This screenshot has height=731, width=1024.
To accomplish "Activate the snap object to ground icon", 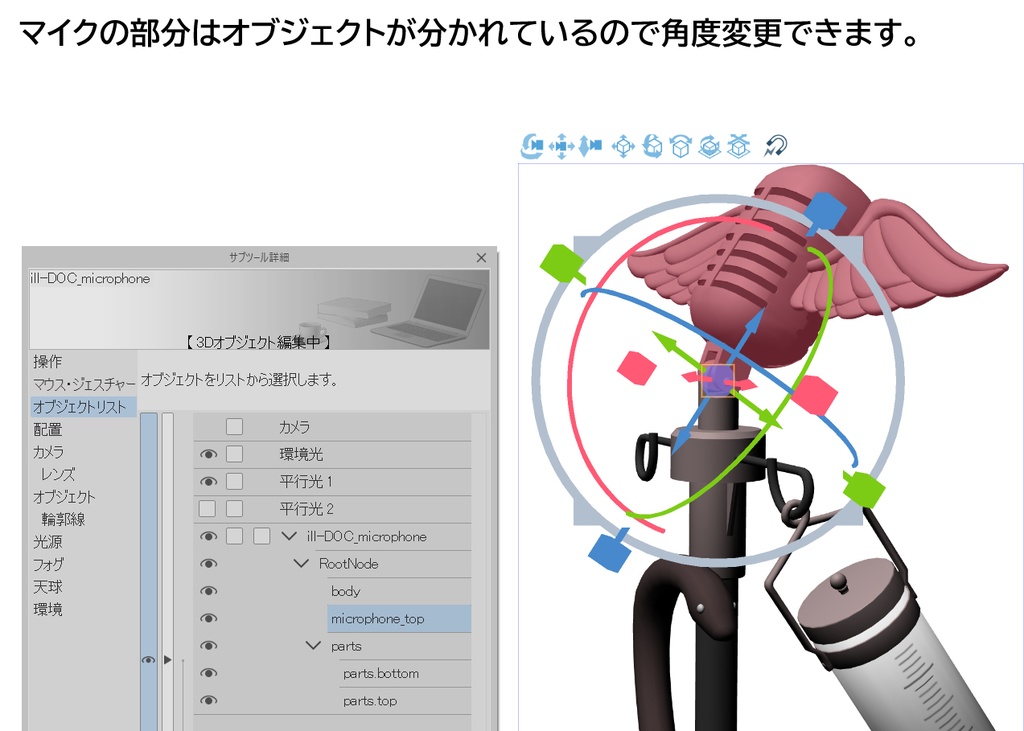I will coord(738,145).
